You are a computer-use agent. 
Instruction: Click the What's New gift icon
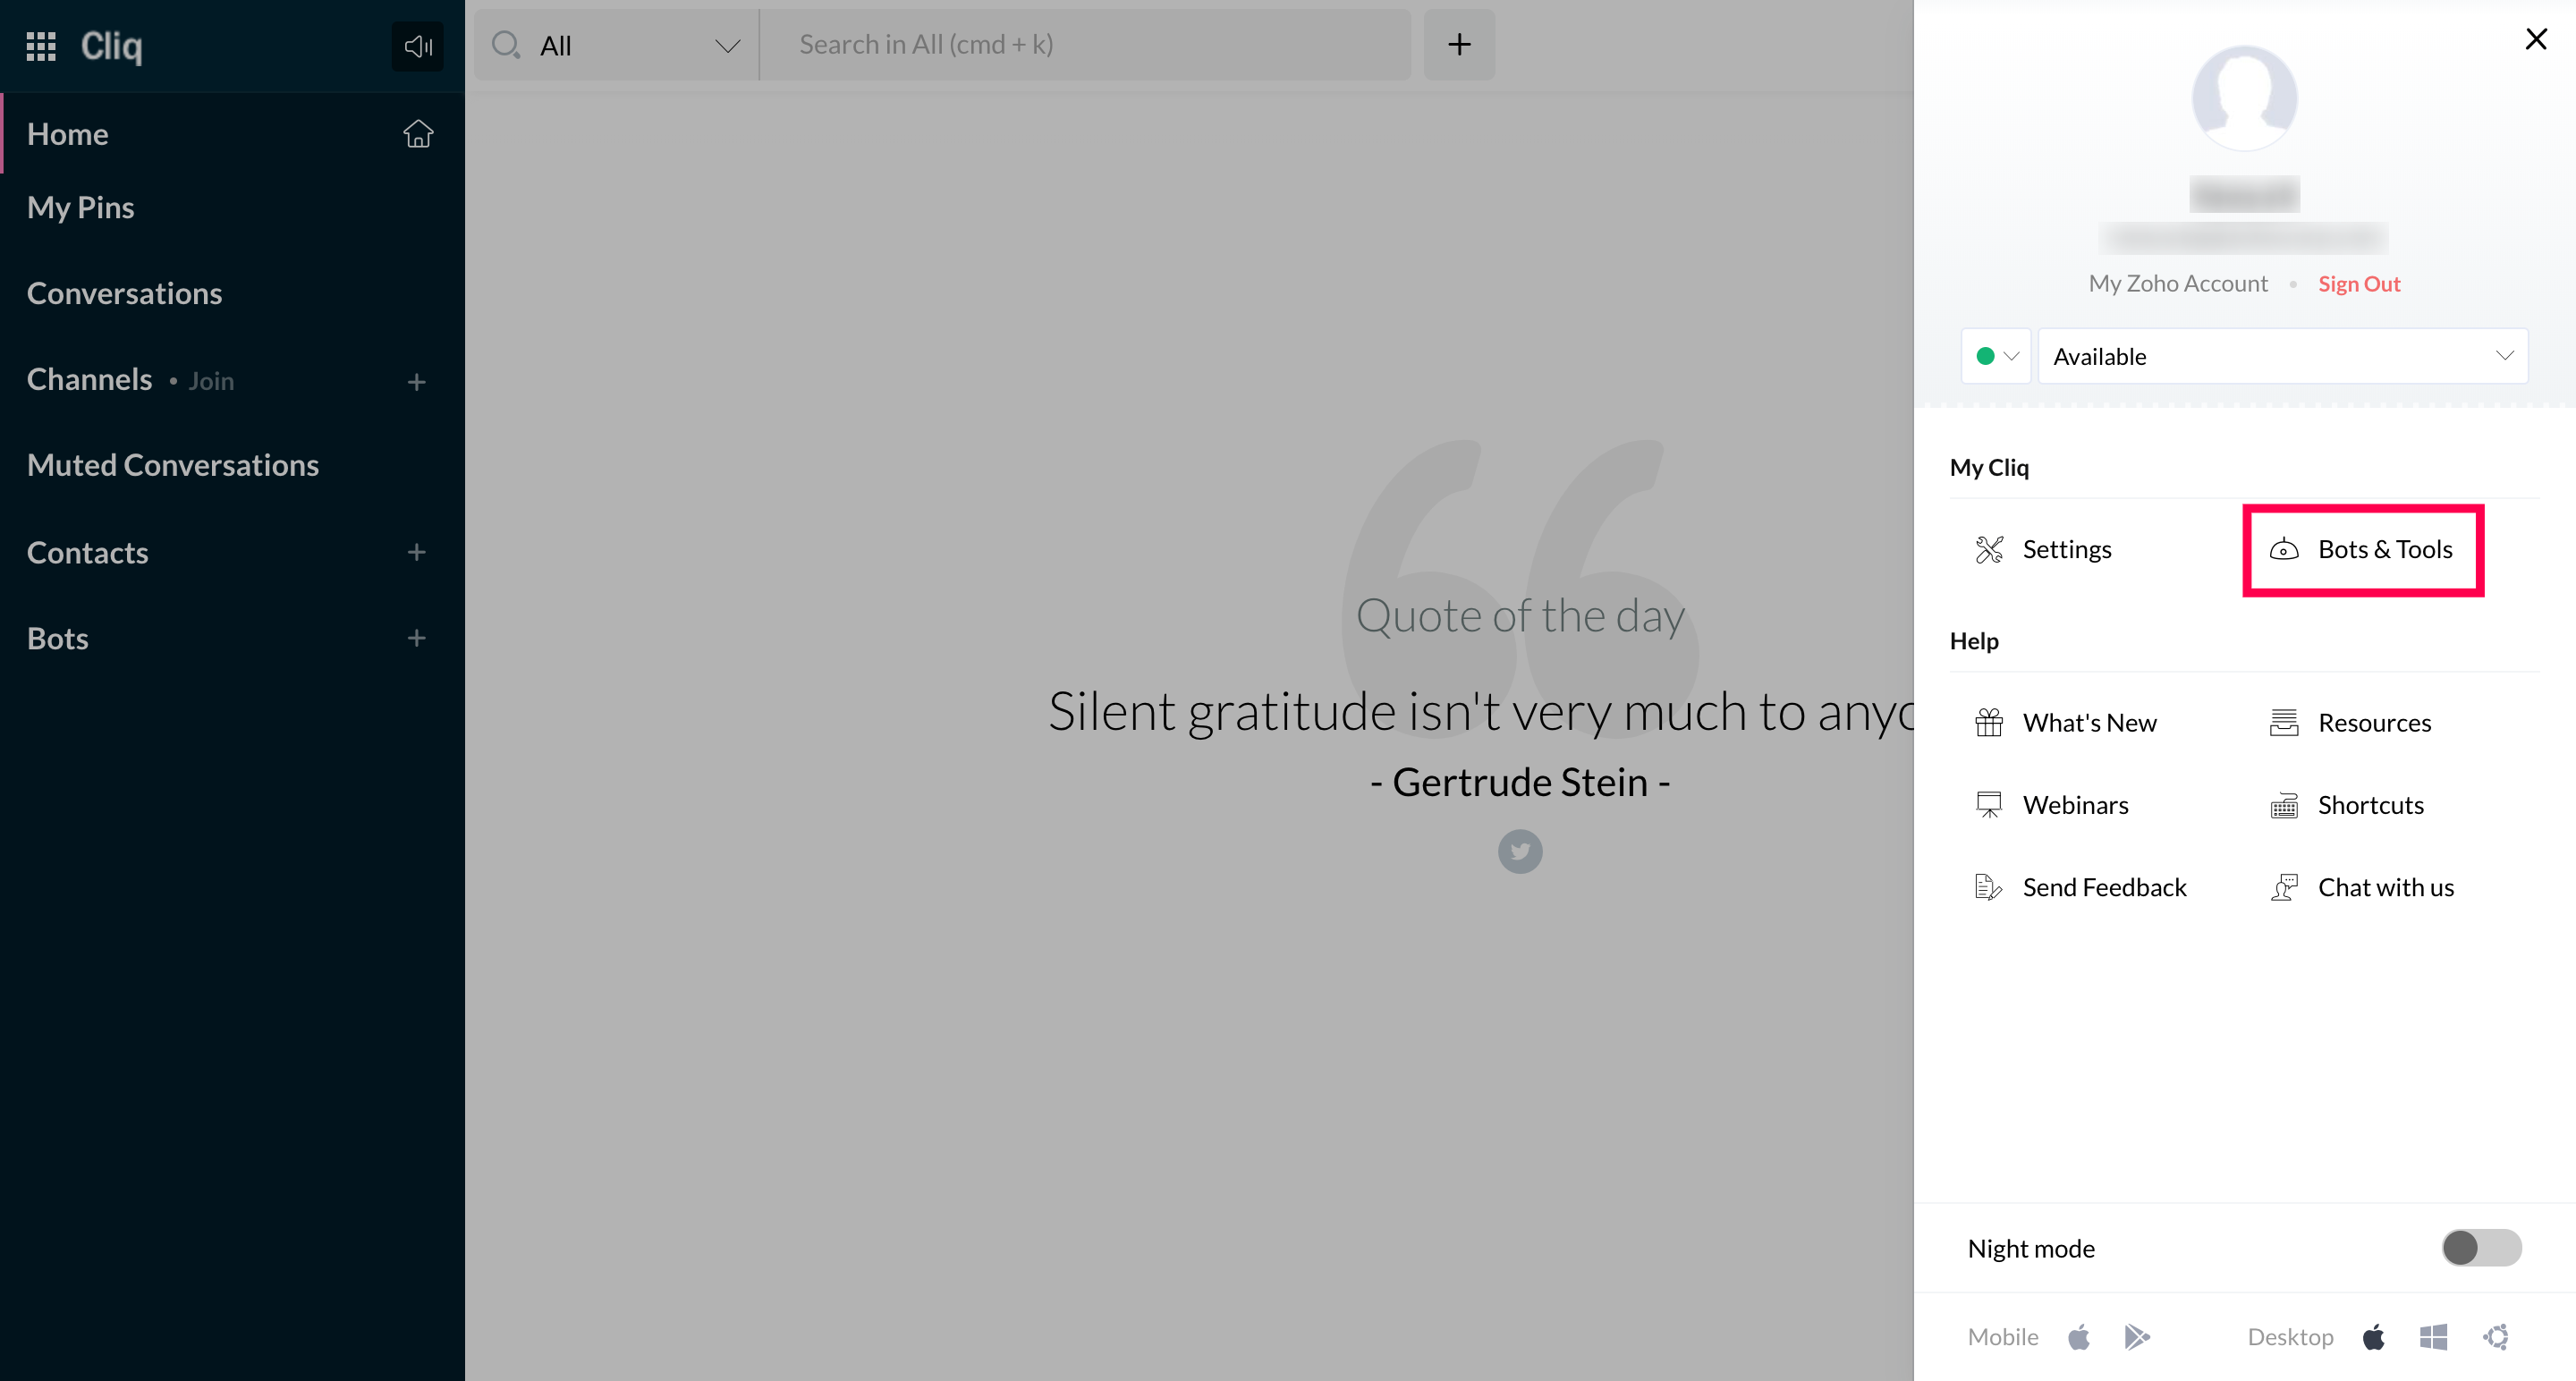coord(1989,722)
